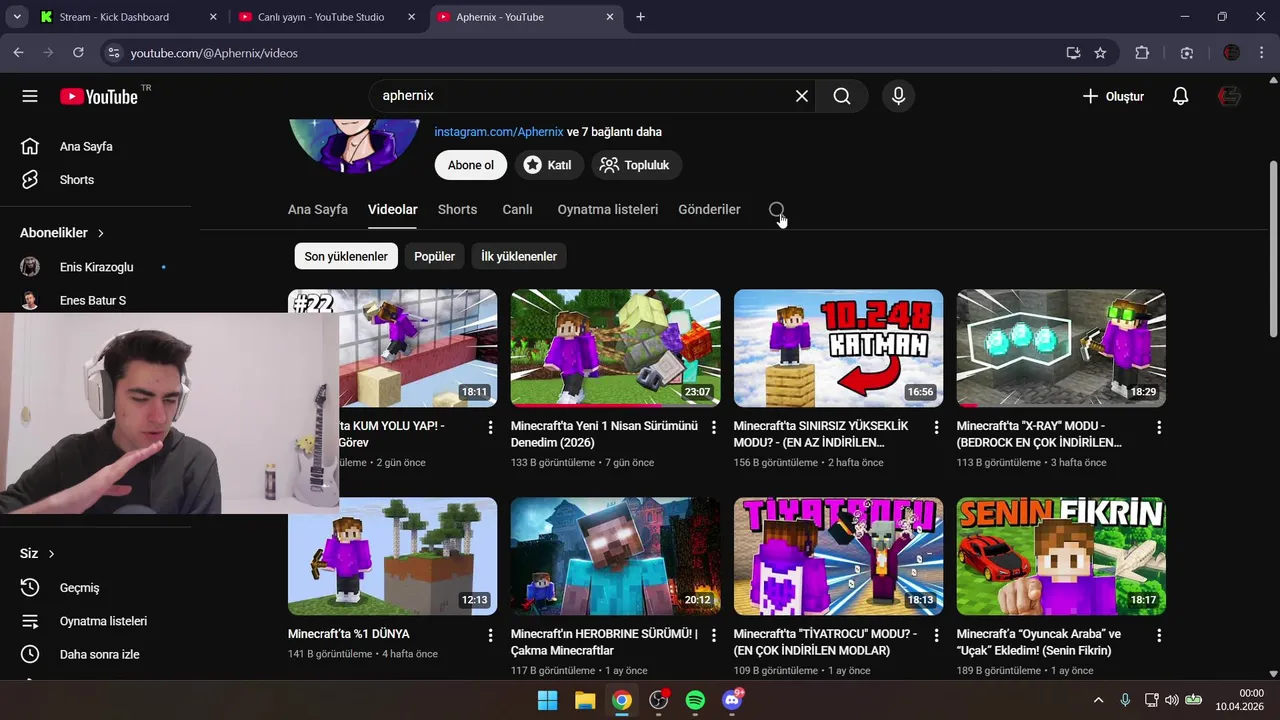This screenshot has width=1280, height=720.
Task: Open options for X-RAY MODU video
Action: [x=1159, y=427]
